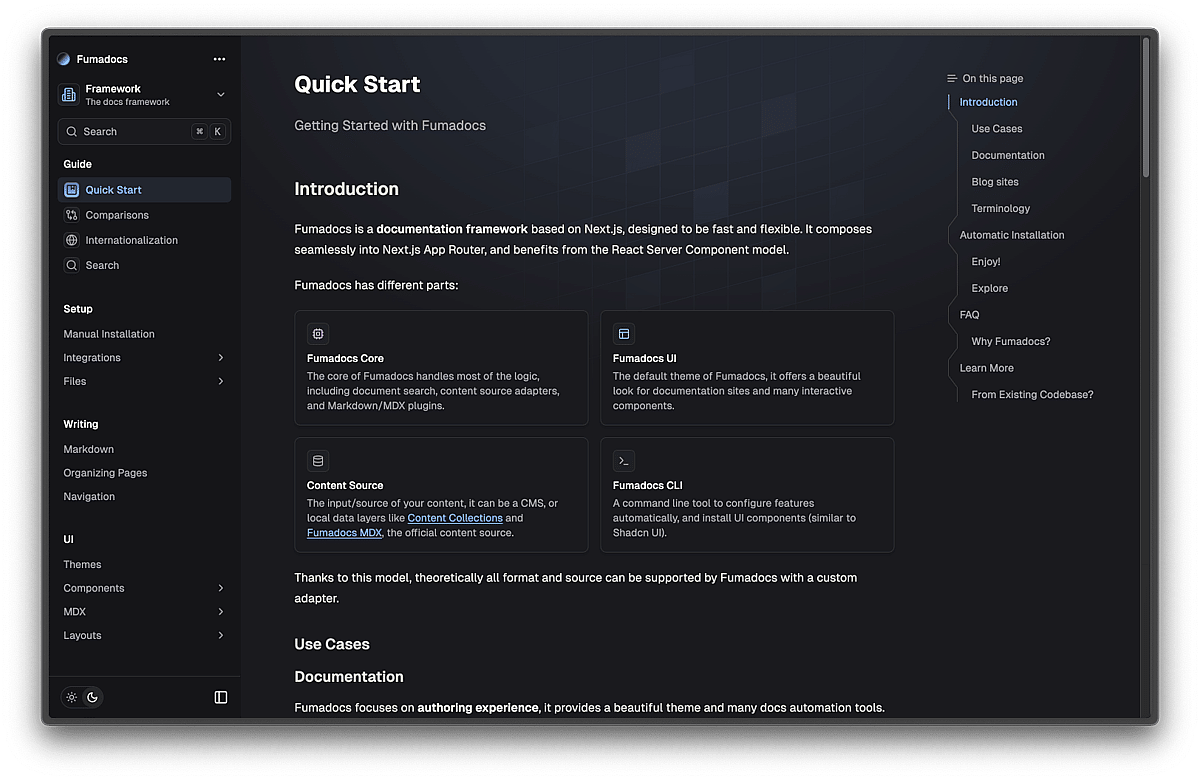Follow the Fumadocs MDX link
The height and width of the screenshot is (780, 1200).
344,533
